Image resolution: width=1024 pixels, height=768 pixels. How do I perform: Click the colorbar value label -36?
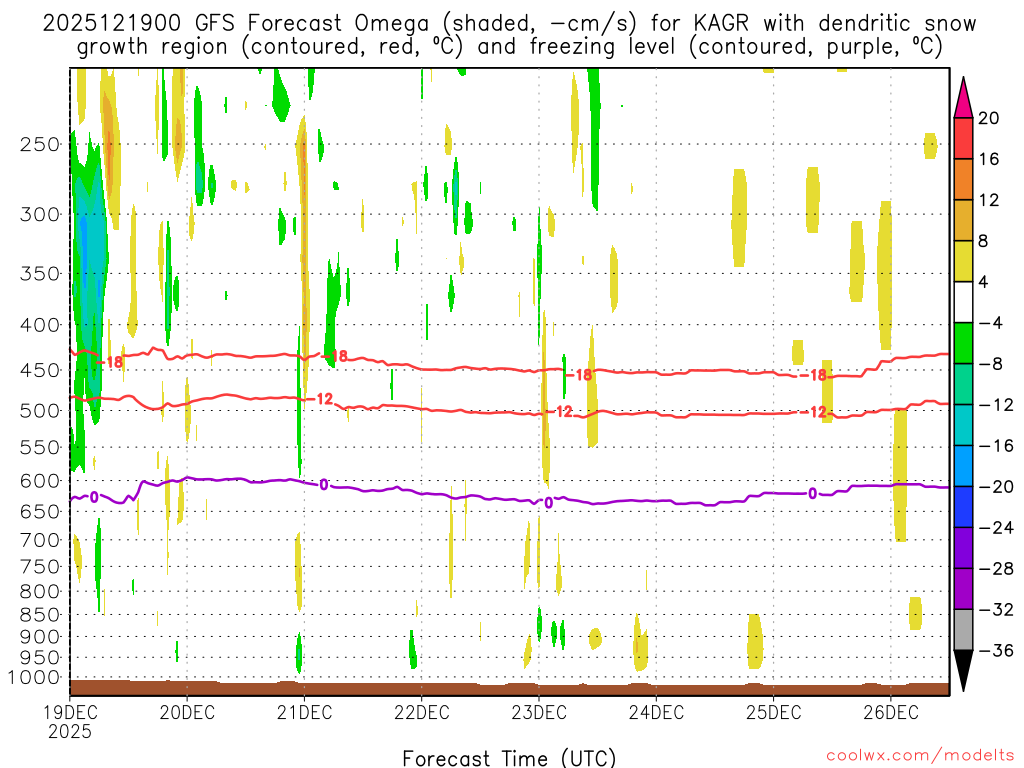point(996,650)
